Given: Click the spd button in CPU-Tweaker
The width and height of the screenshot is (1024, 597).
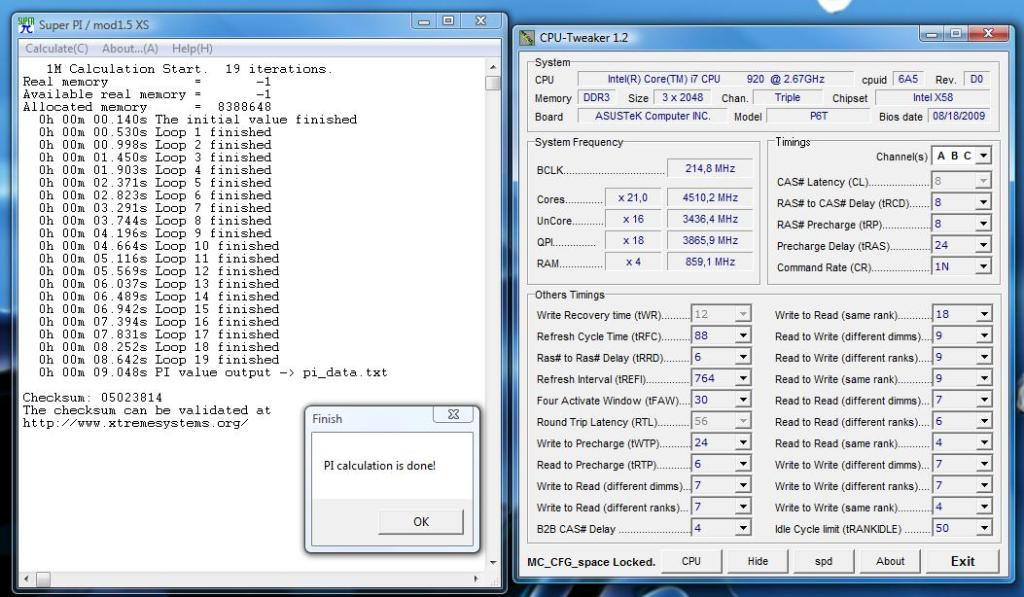Looking at the screenshot, I should [x=824, y=561].
